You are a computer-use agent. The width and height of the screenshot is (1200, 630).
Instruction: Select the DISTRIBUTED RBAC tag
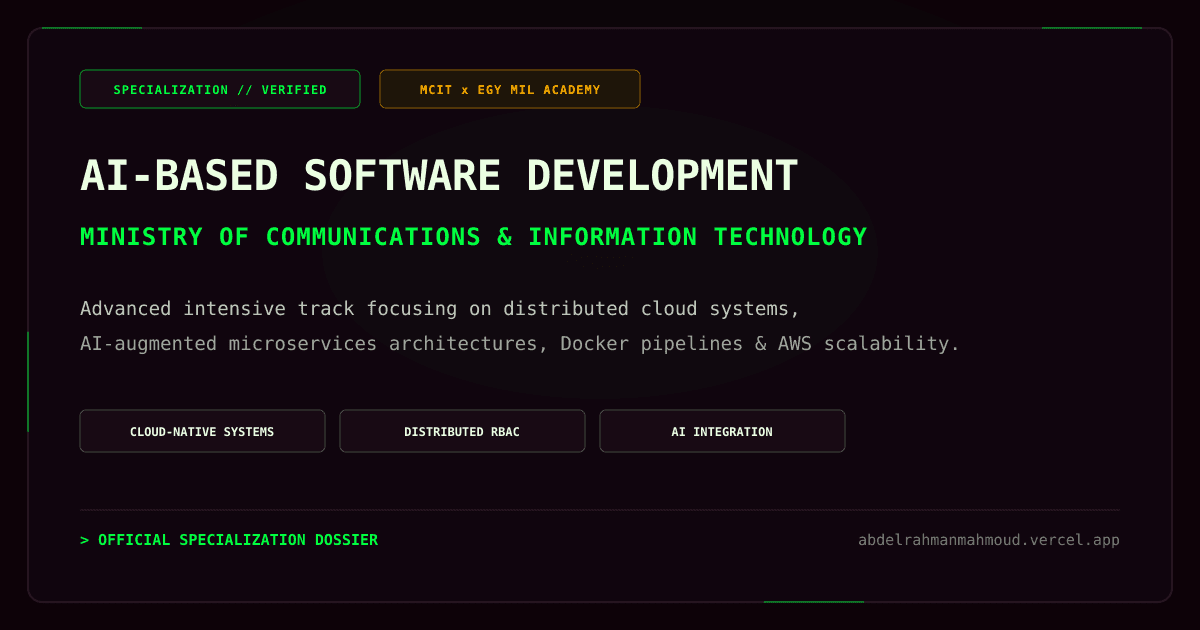[x=462, y=431]
